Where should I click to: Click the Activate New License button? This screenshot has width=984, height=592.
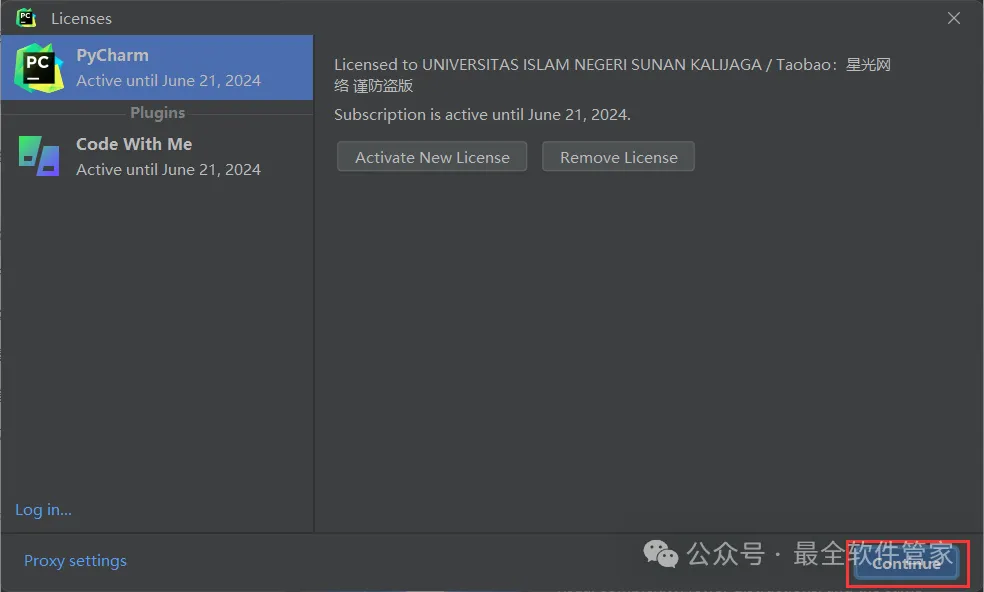click(432, 157)
